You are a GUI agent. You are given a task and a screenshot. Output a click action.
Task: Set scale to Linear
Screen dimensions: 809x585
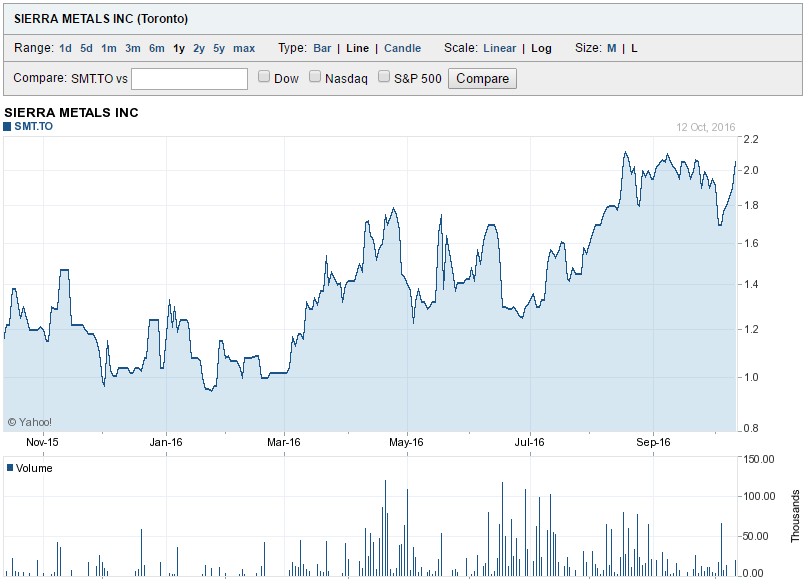(x=499, y=48)
